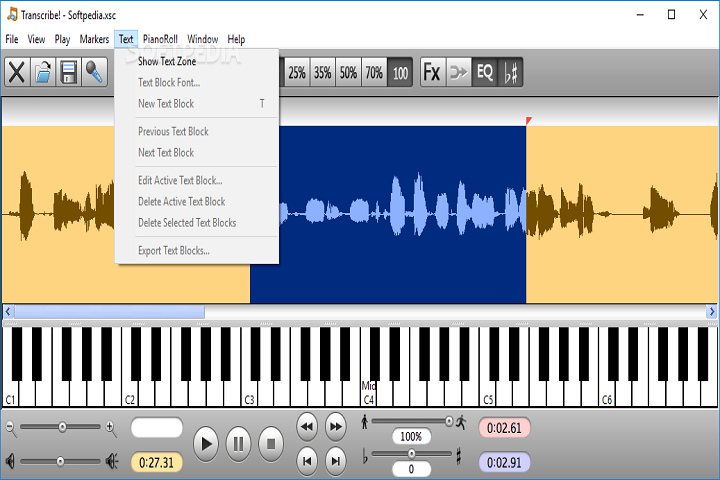Click the microphone record icon

(95, 73)
